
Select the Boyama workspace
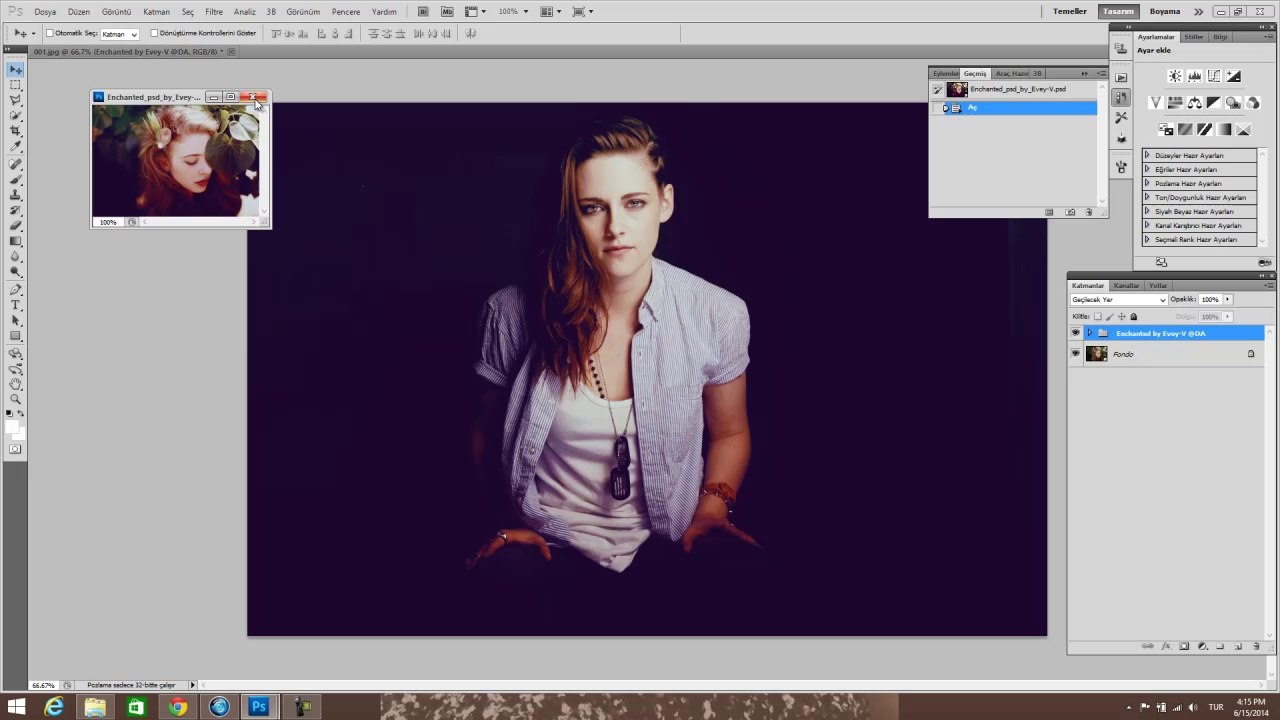coord(1165,12)
